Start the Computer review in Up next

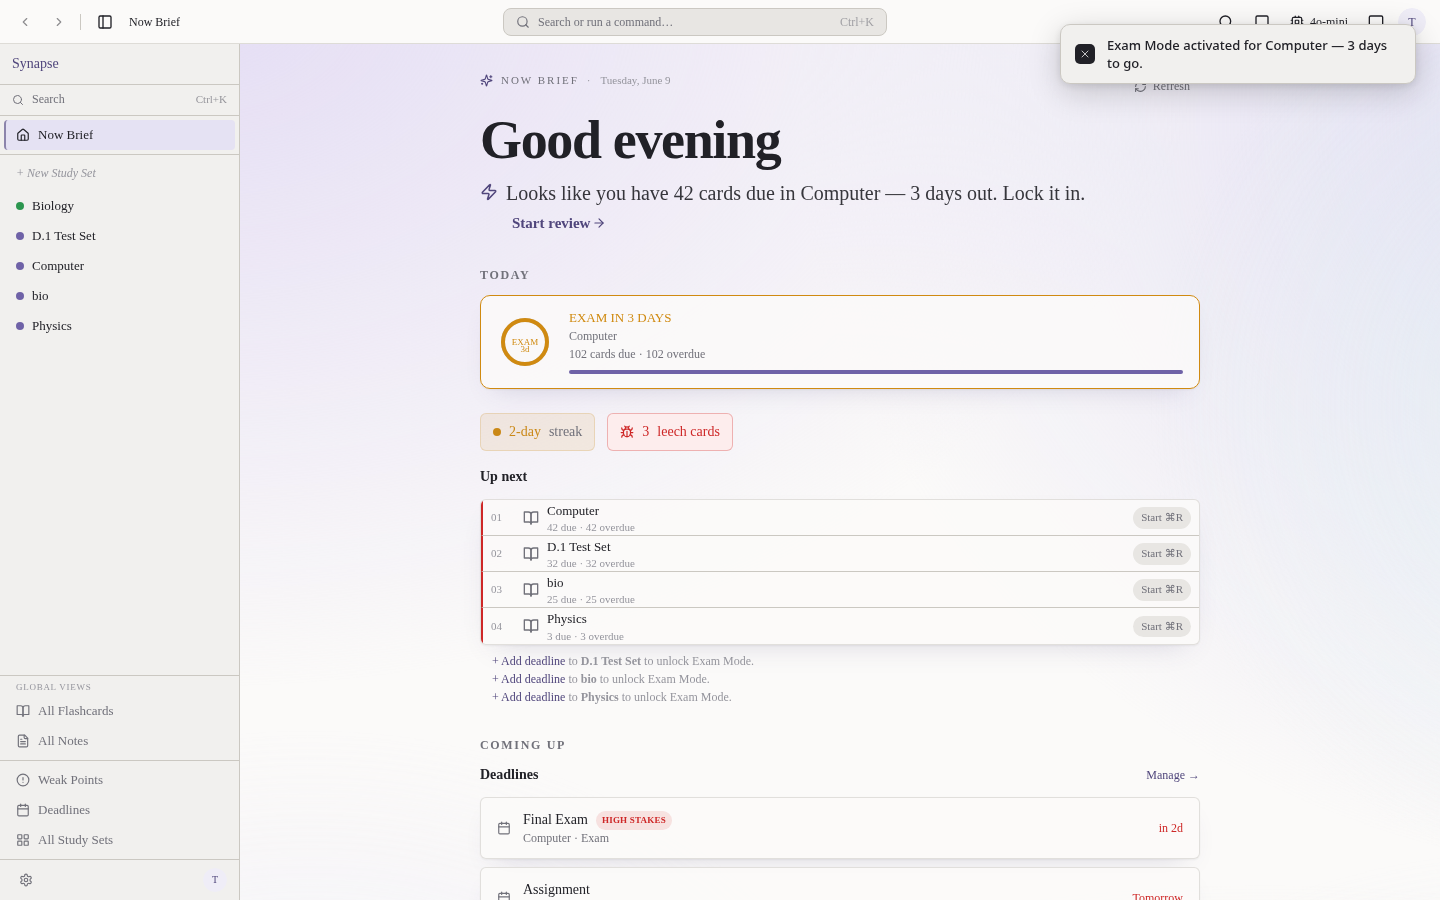point(1162,518)
